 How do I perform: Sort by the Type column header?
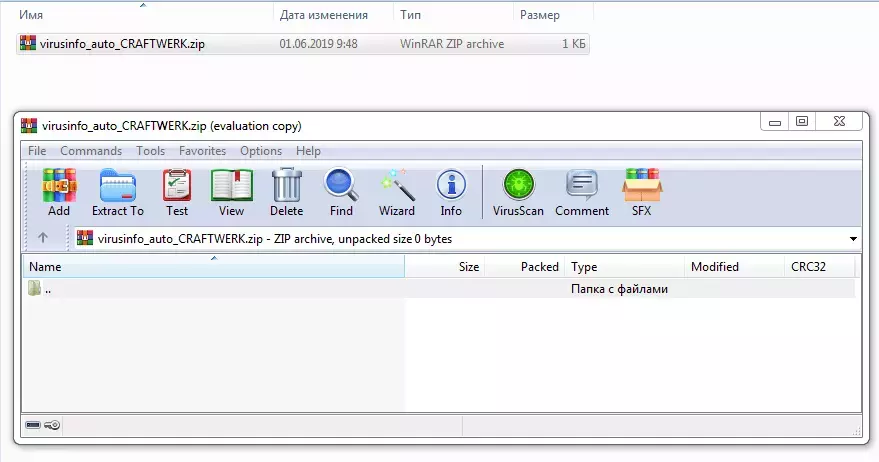(625, 266)
